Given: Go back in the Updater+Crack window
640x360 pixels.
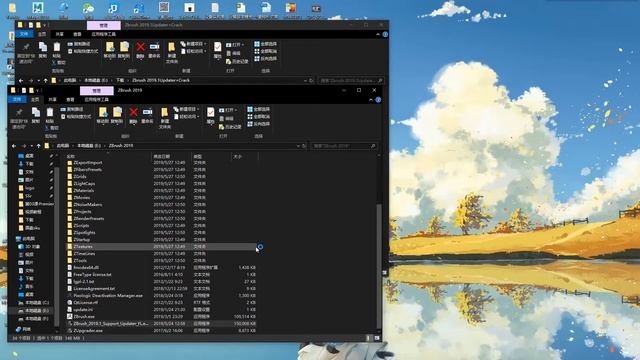Looking at the screenshot, I should [21, 80].
